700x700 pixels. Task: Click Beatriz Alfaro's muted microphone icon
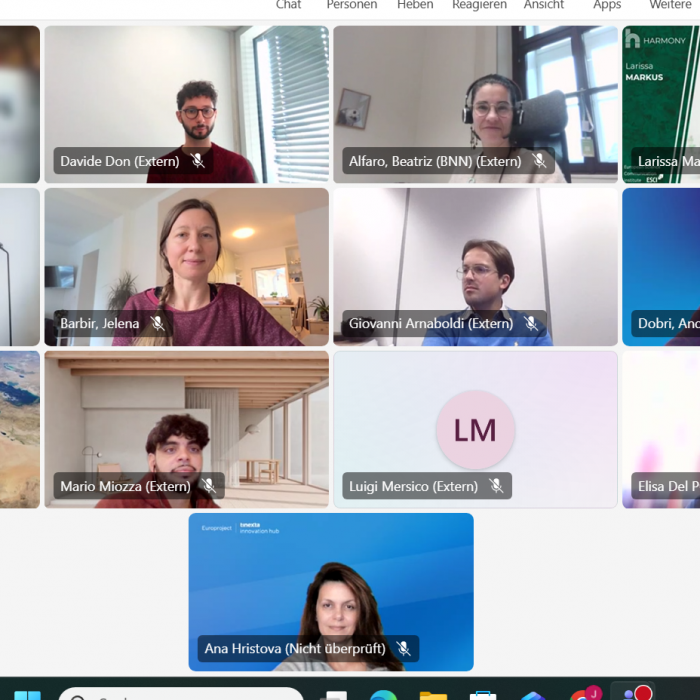coord(539,161)
